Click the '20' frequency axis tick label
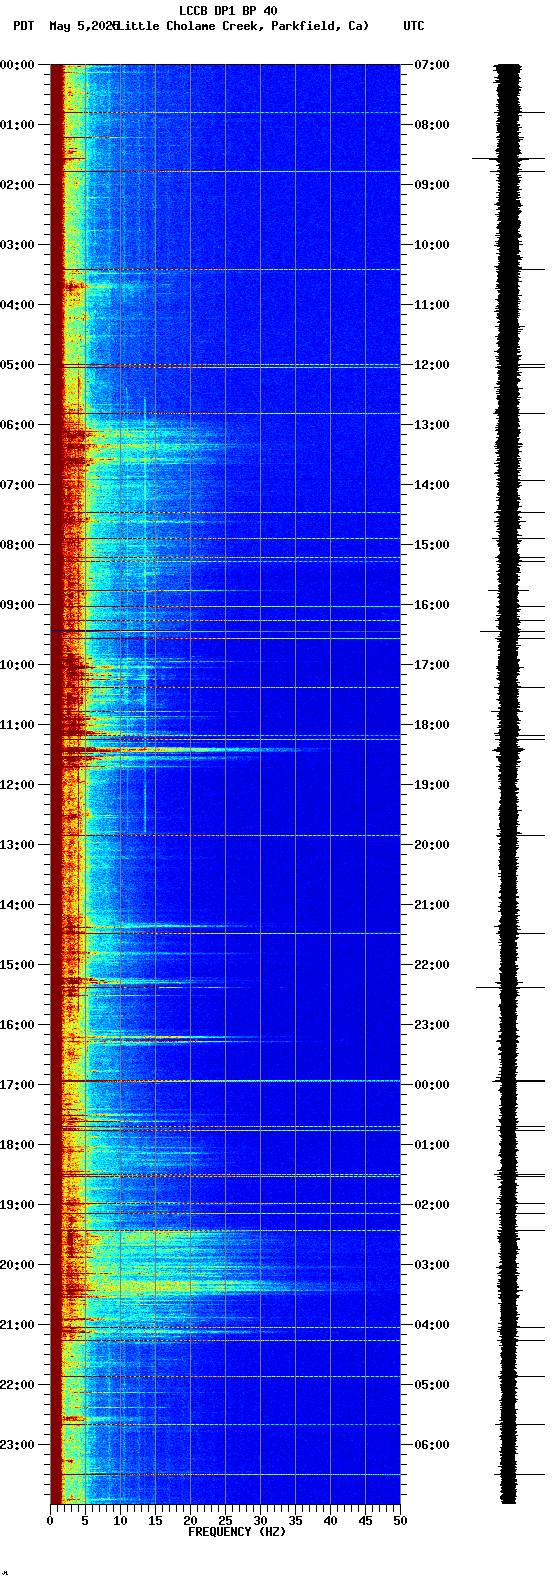This screenshot has height=1584, width=552. click(190, 1521)
